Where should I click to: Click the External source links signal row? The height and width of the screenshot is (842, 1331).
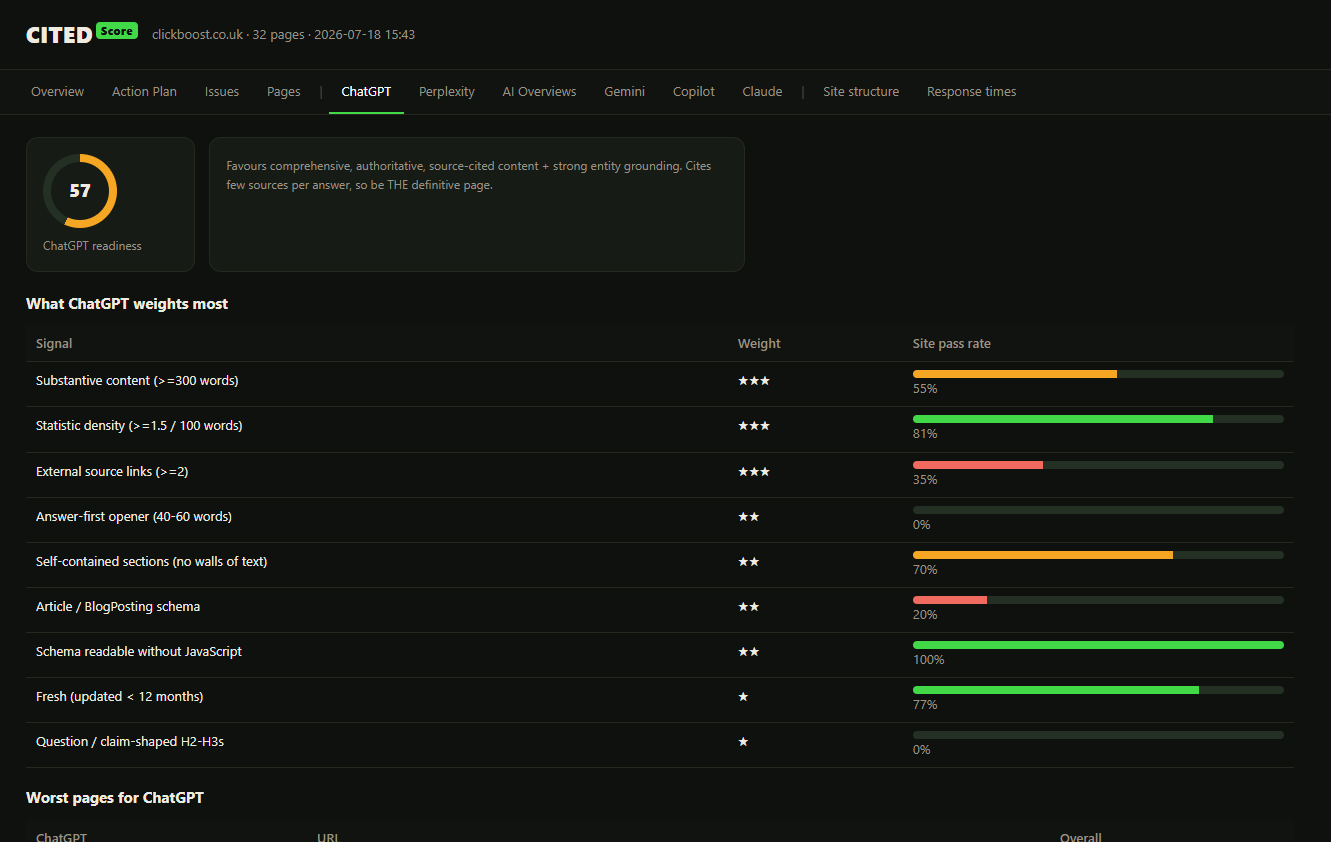(x=660, y=475)
